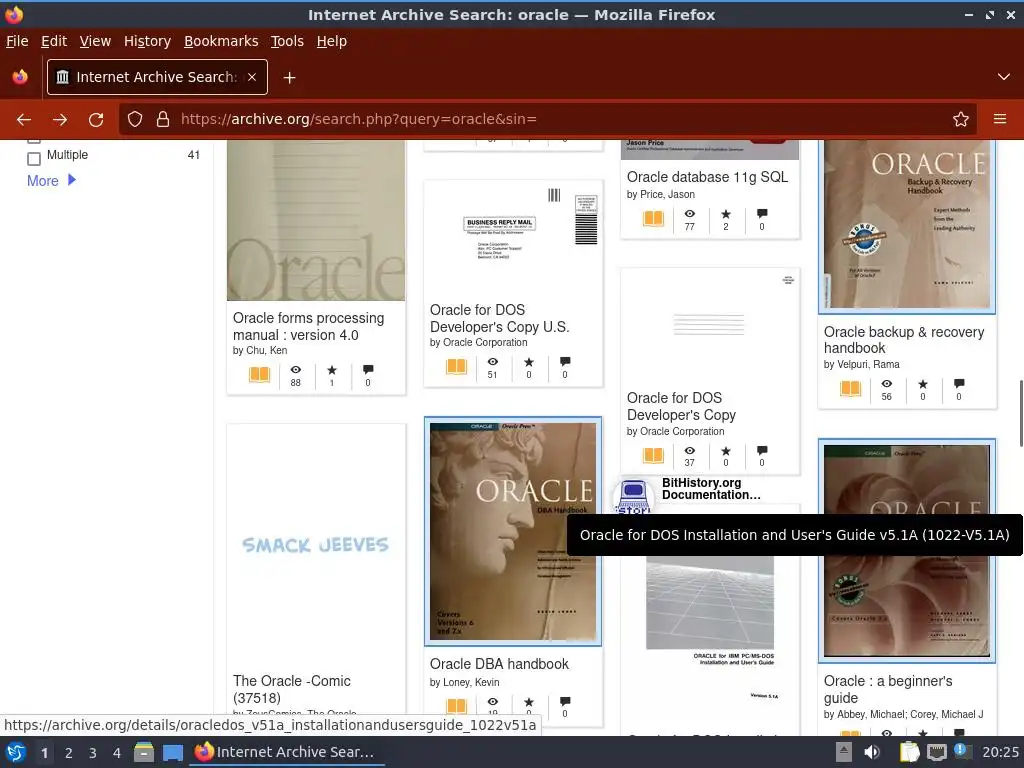Click book icon under Oracle for DOS Developer's Copy U.S.
This screenshot has width=1024, height=768.
pos(456,366)
